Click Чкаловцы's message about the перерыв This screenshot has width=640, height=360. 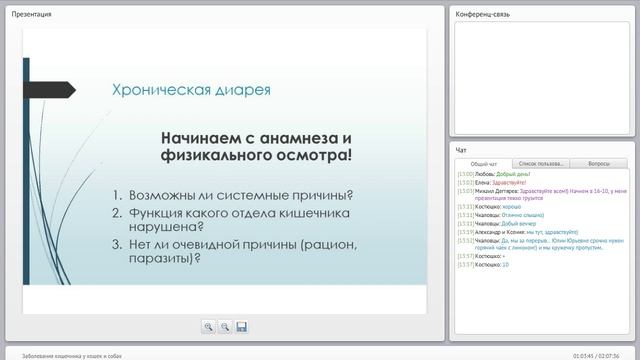(x=541, y=244)
